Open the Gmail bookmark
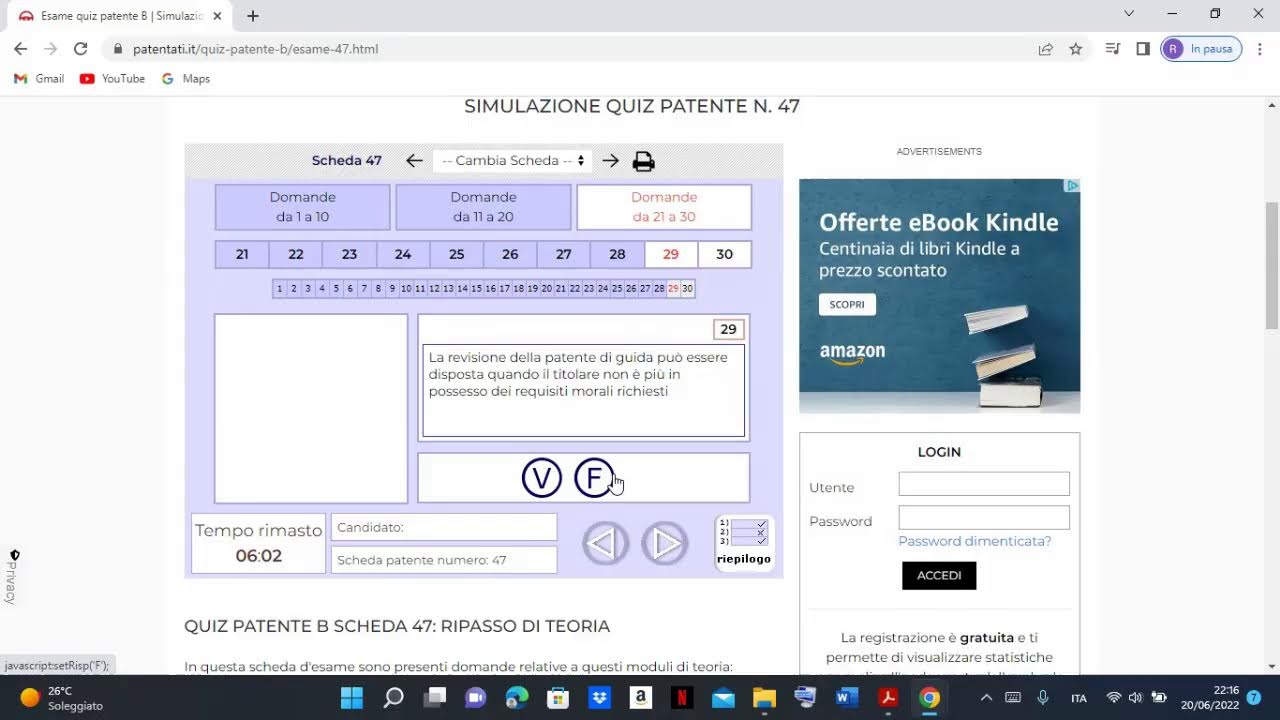This screenshot has height=720, width=1280. pyautogui.click(x=39, y=78)
